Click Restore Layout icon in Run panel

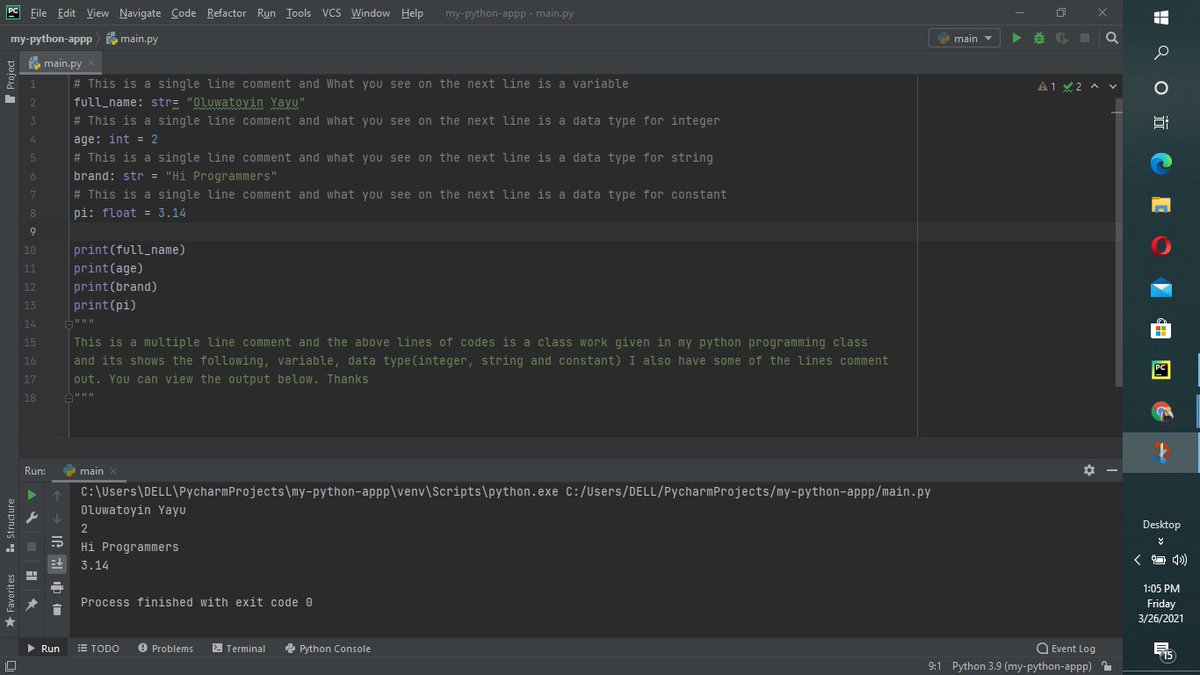pos(32,577)
